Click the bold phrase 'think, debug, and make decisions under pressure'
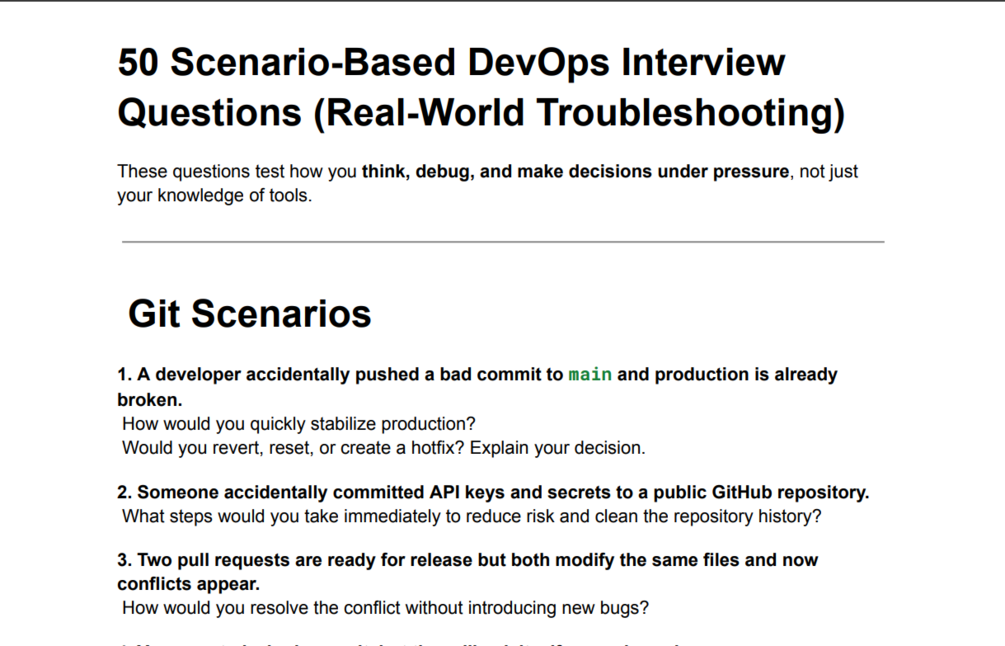The width and height of the screenshot is (1005, 646). (575, 172)
